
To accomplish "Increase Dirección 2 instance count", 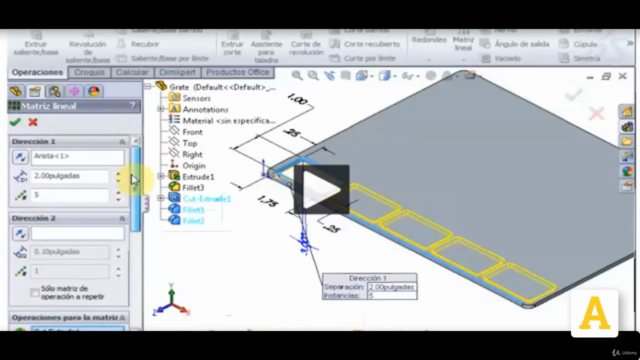I will click(x=118, y=269).
